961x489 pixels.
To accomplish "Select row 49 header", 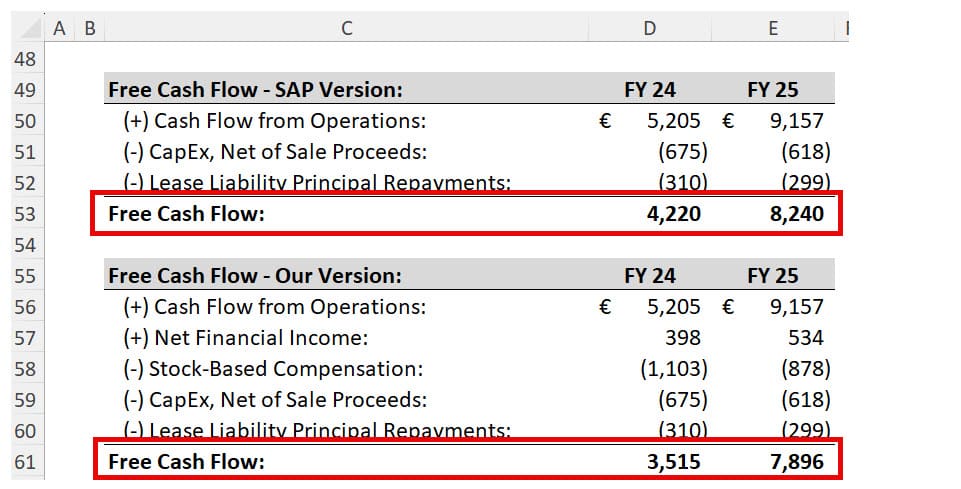I will pyautogui.click(x=28, y=89).
